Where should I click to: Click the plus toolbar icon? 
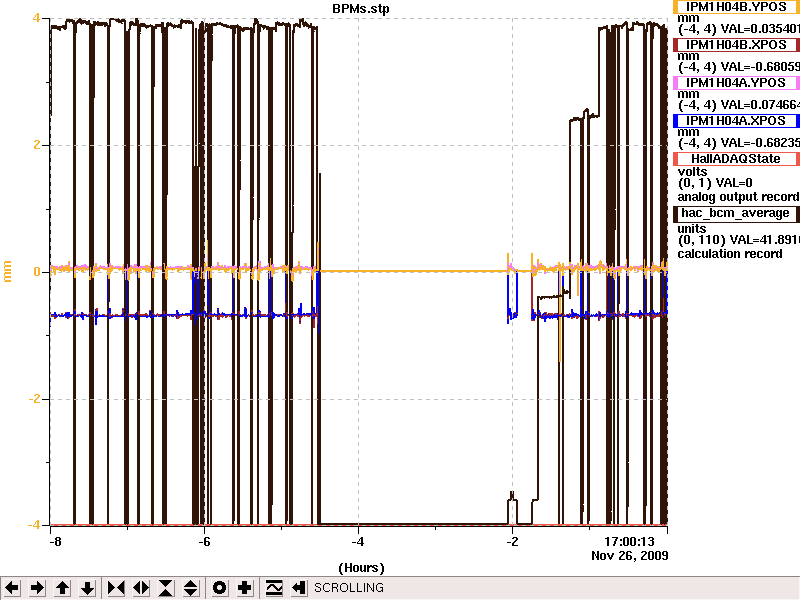click(x=244, y=588)
